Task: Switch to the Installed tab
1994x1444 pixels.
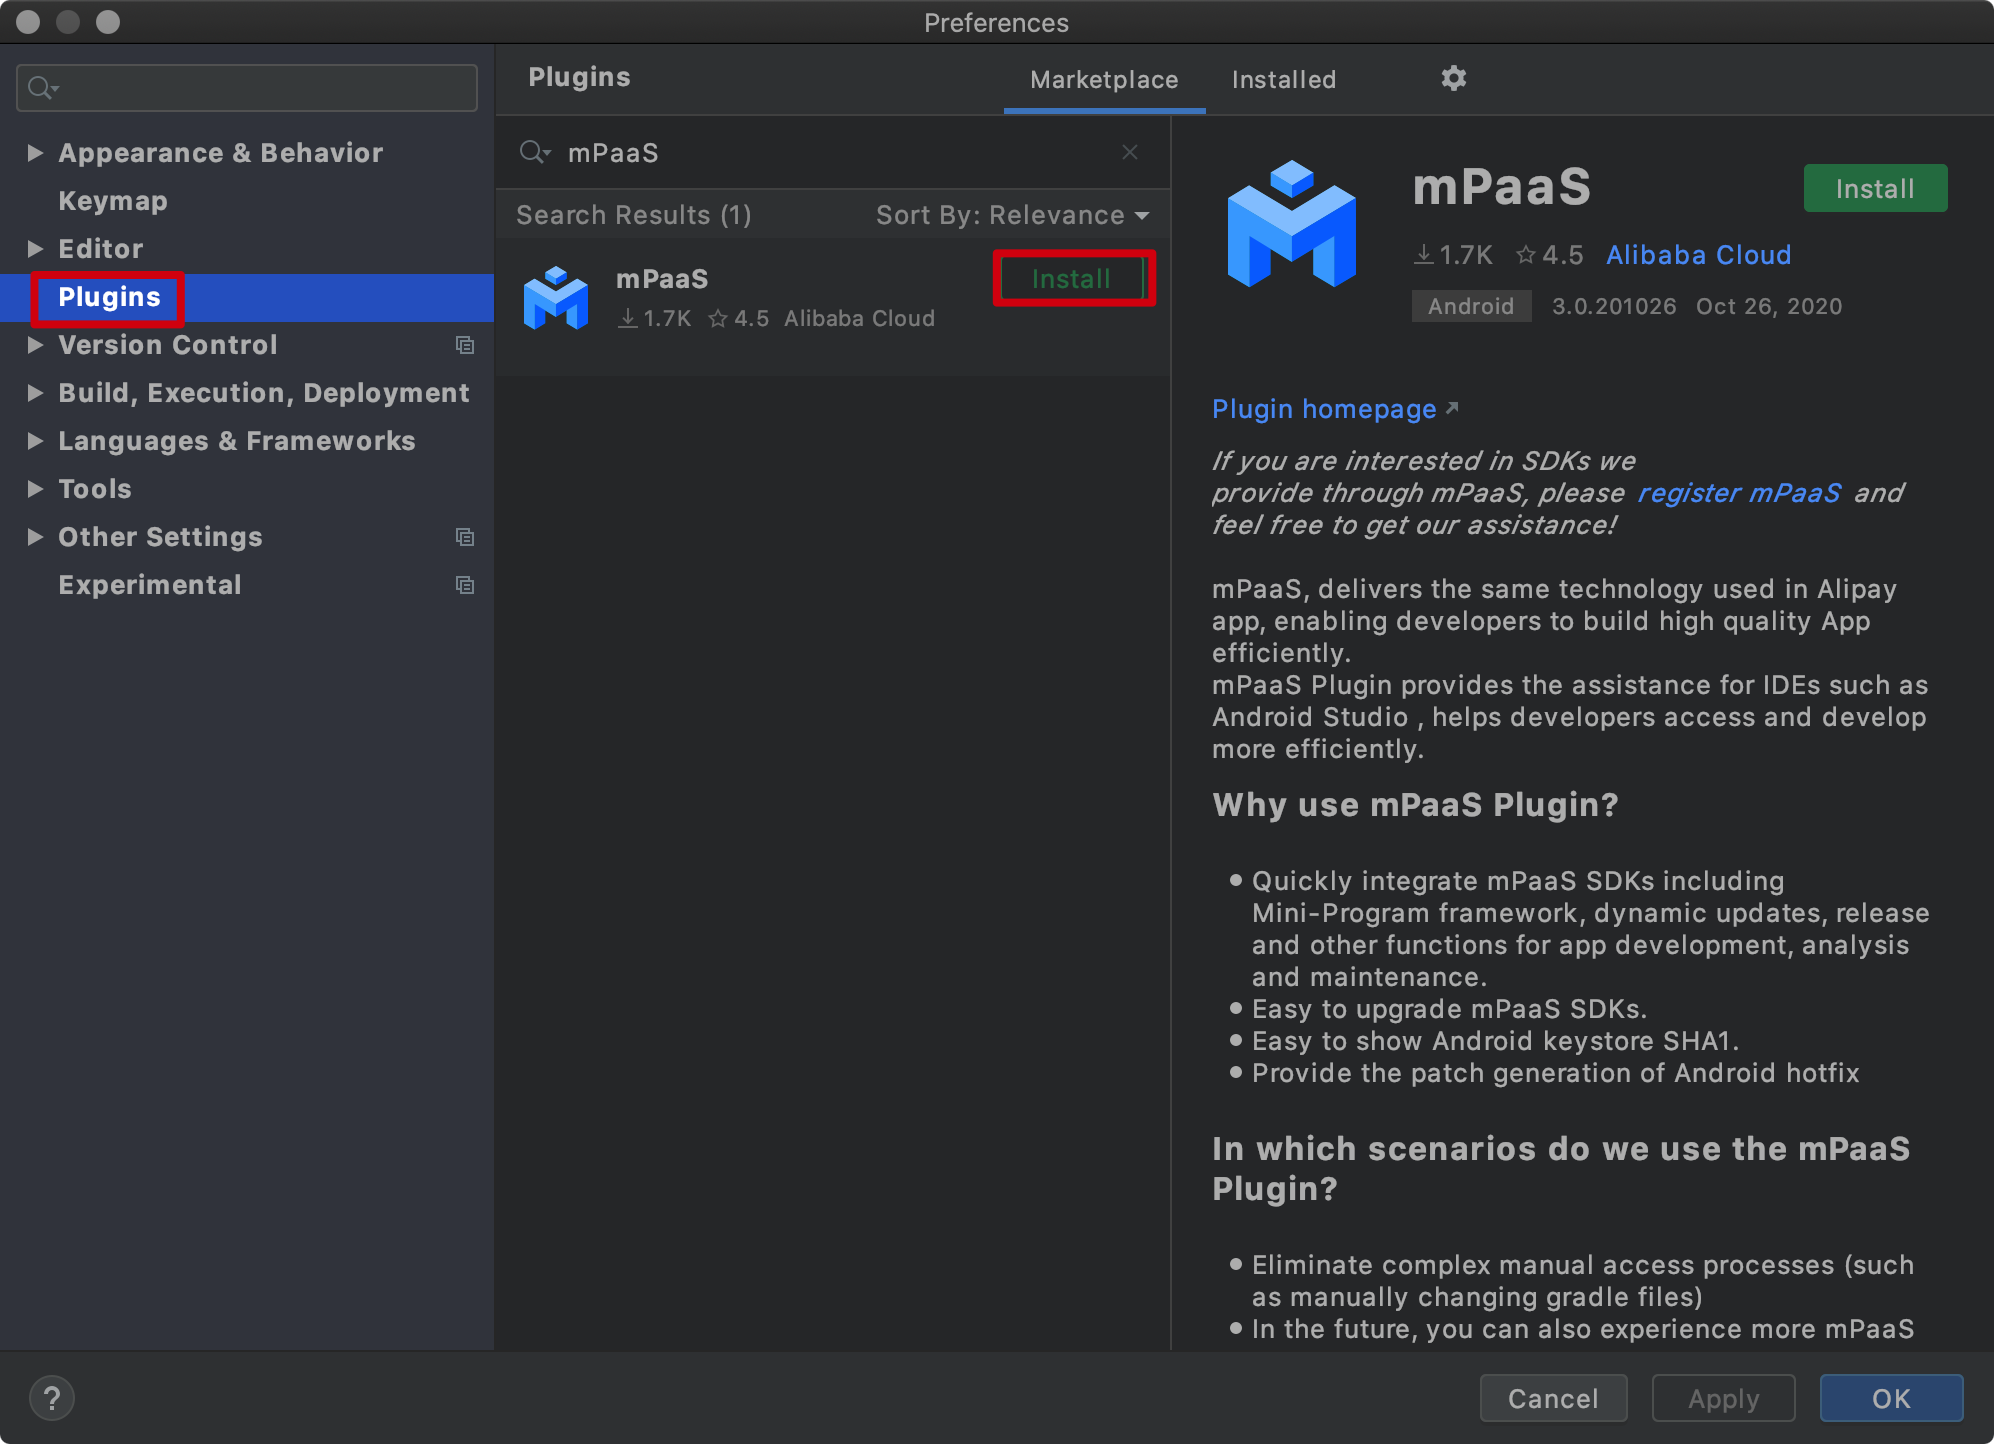Action: pos(1283,80)
